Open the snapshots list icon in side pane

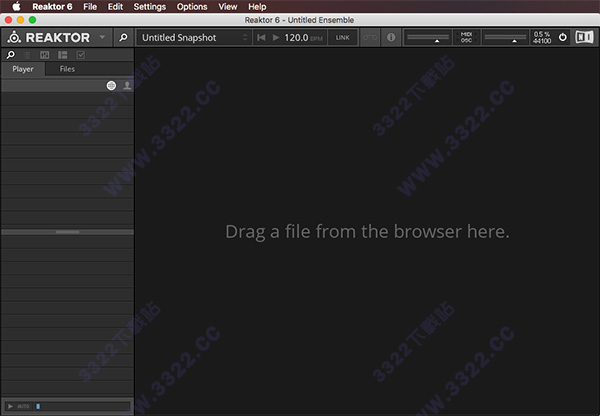click(x=27, y=55)
